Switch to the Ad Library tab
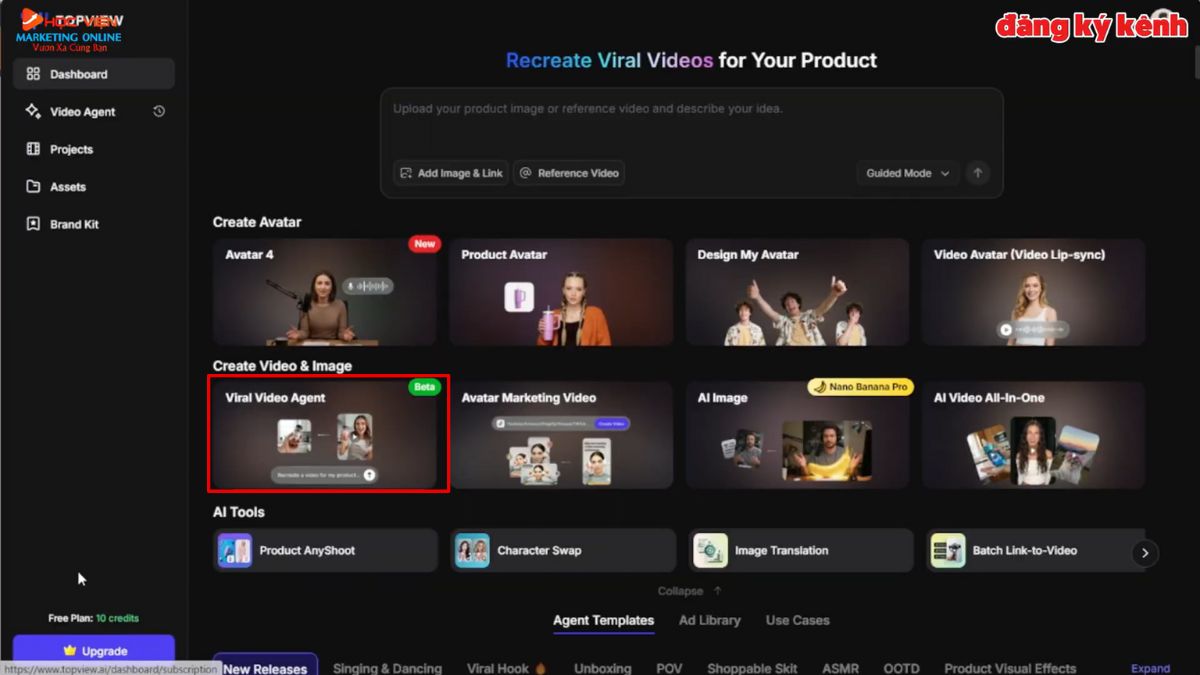This screenshot has height=675, width=1200. 710,620
